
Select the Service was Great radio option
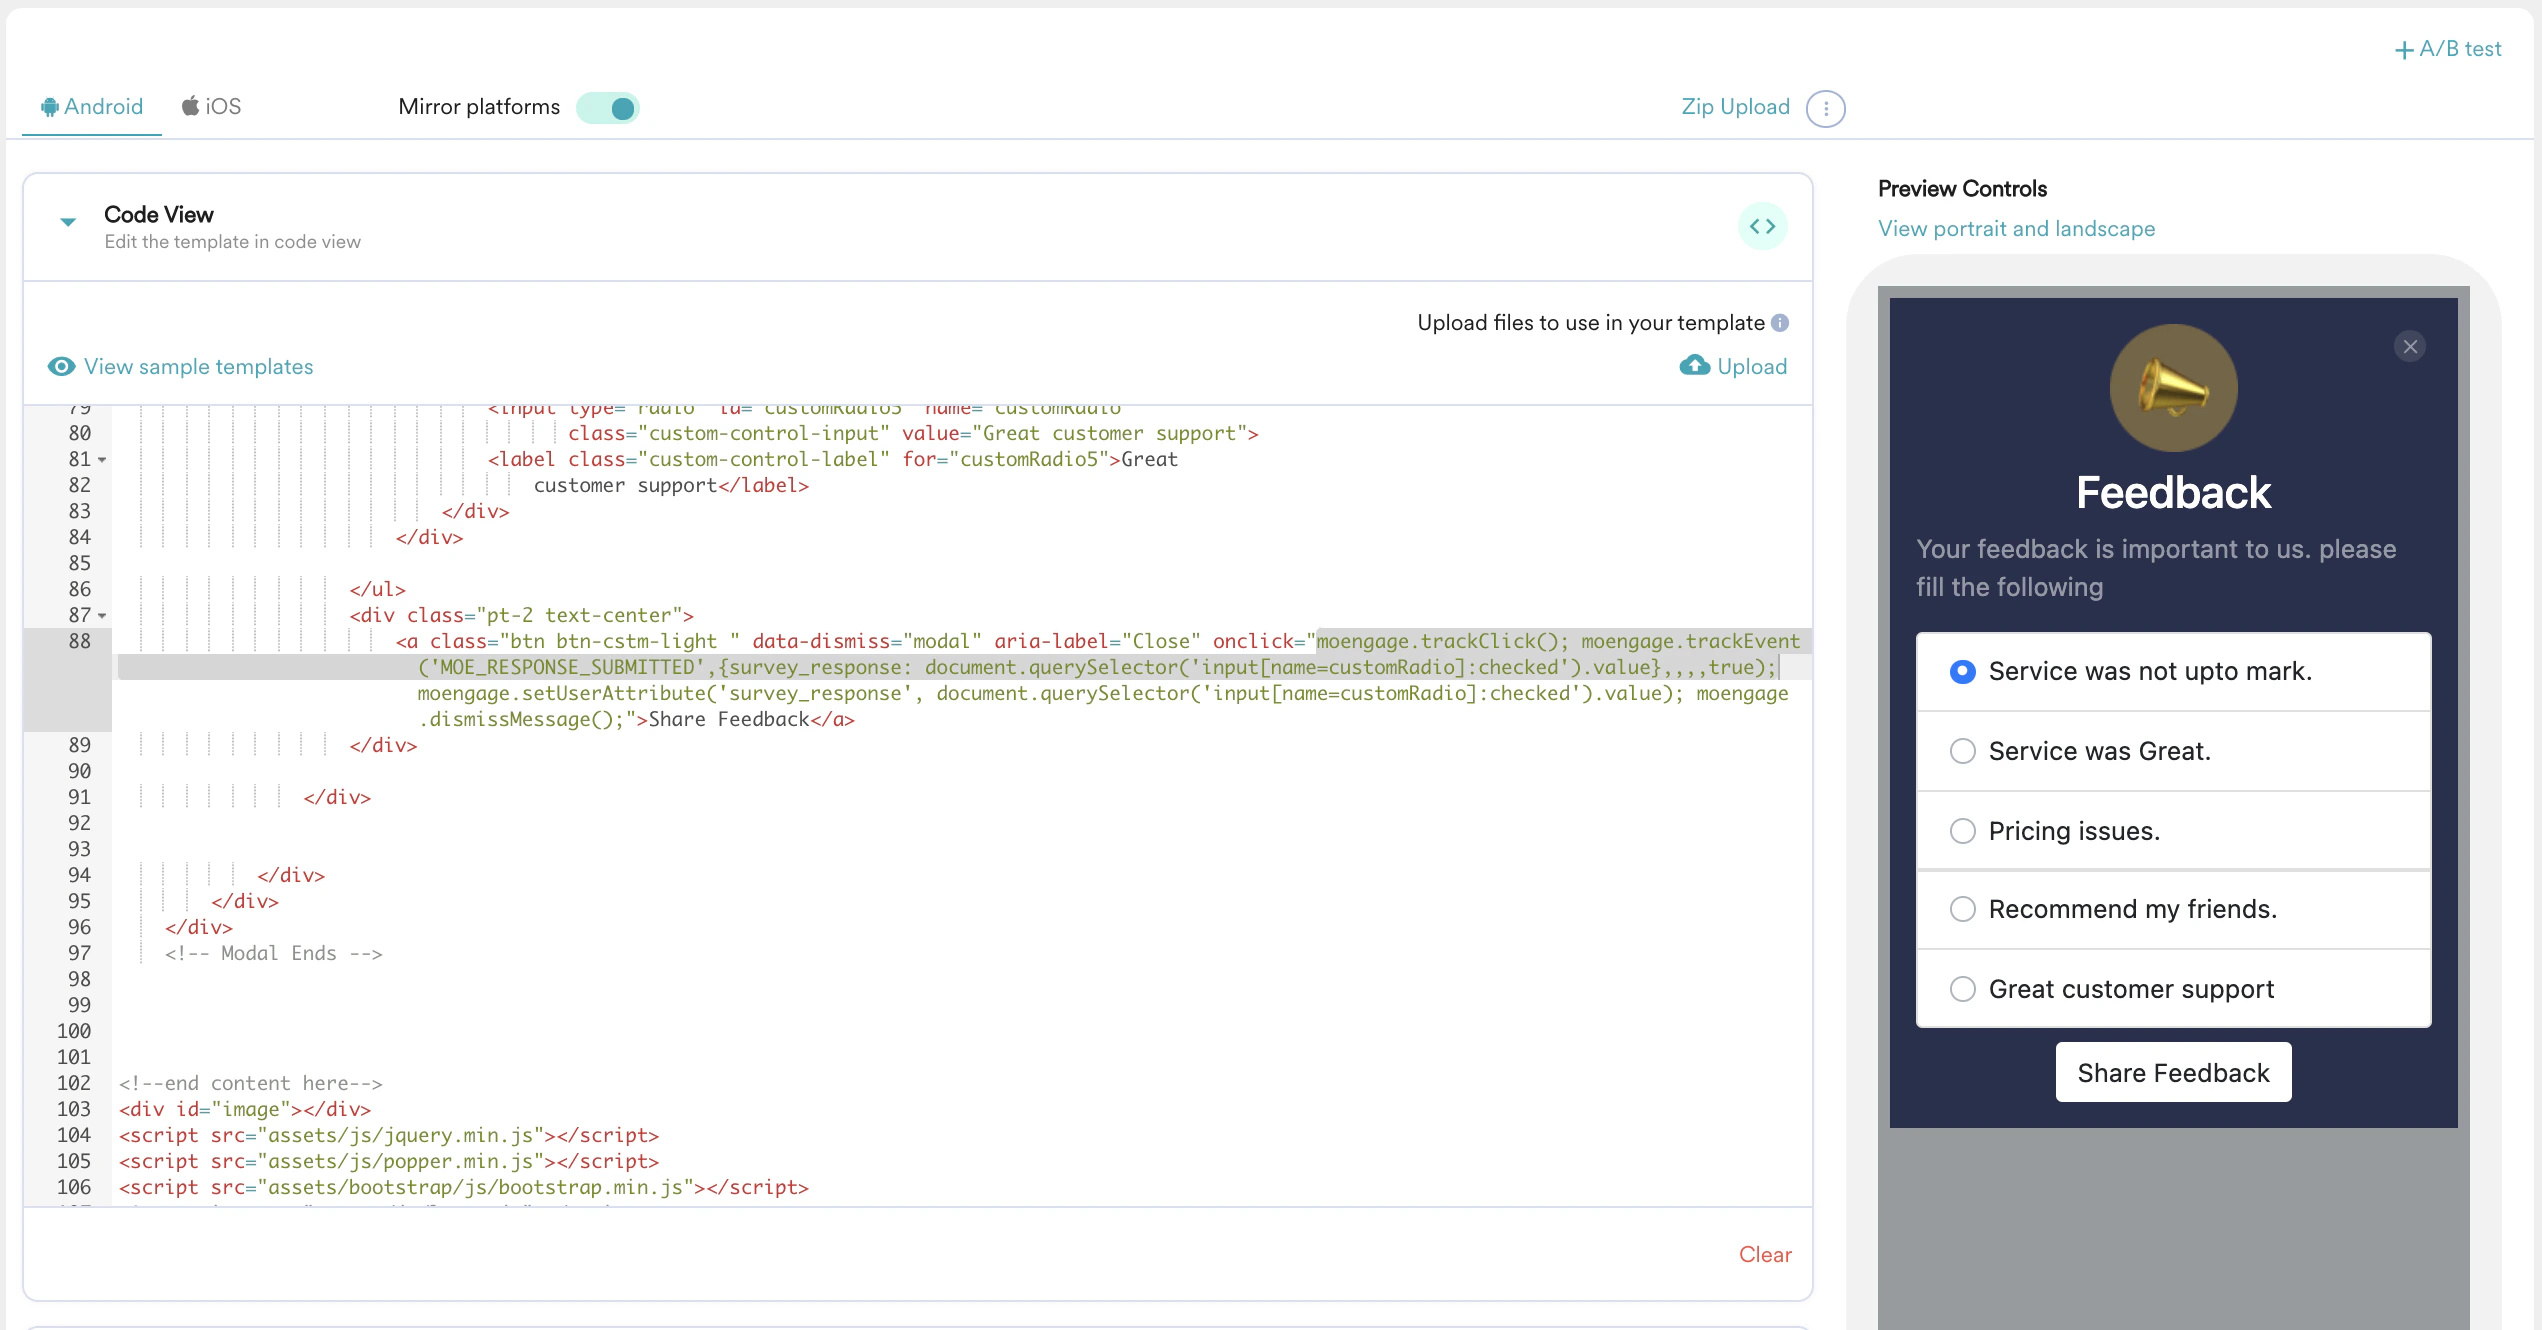point(1963,751)
